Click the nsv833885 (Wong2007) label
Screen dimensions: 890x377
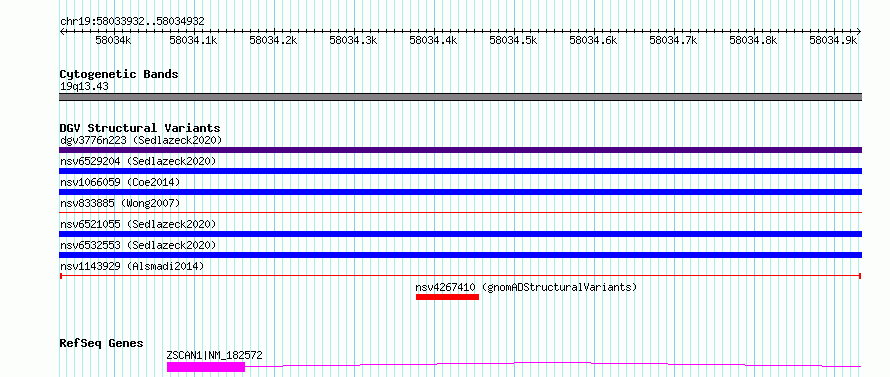pyautogui.click(x=120, y=203)
